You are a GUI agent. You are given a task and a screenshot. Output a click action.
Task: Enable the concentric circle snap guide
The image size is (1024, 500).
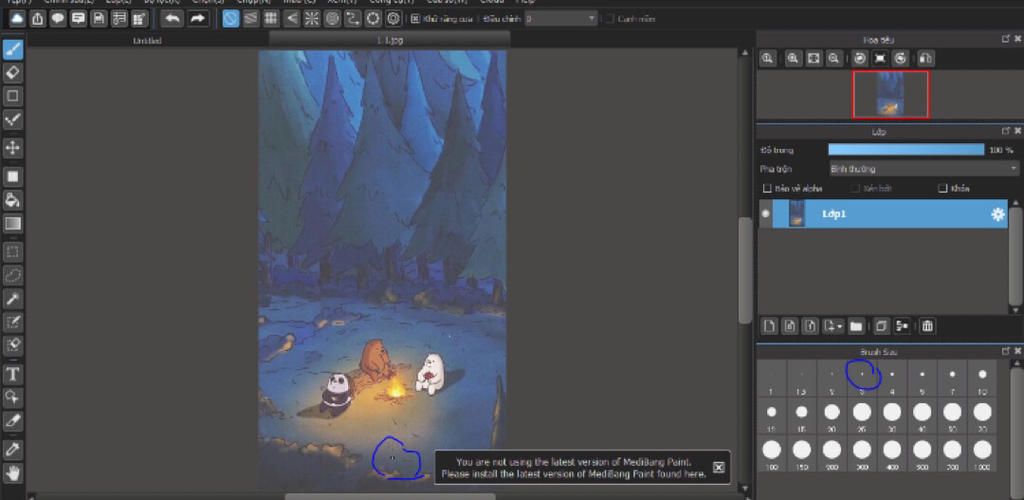click(x=332, y=19)
